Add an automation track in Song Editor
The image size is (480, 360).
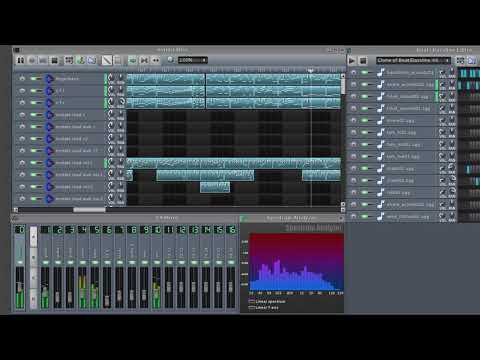[92, 60]
